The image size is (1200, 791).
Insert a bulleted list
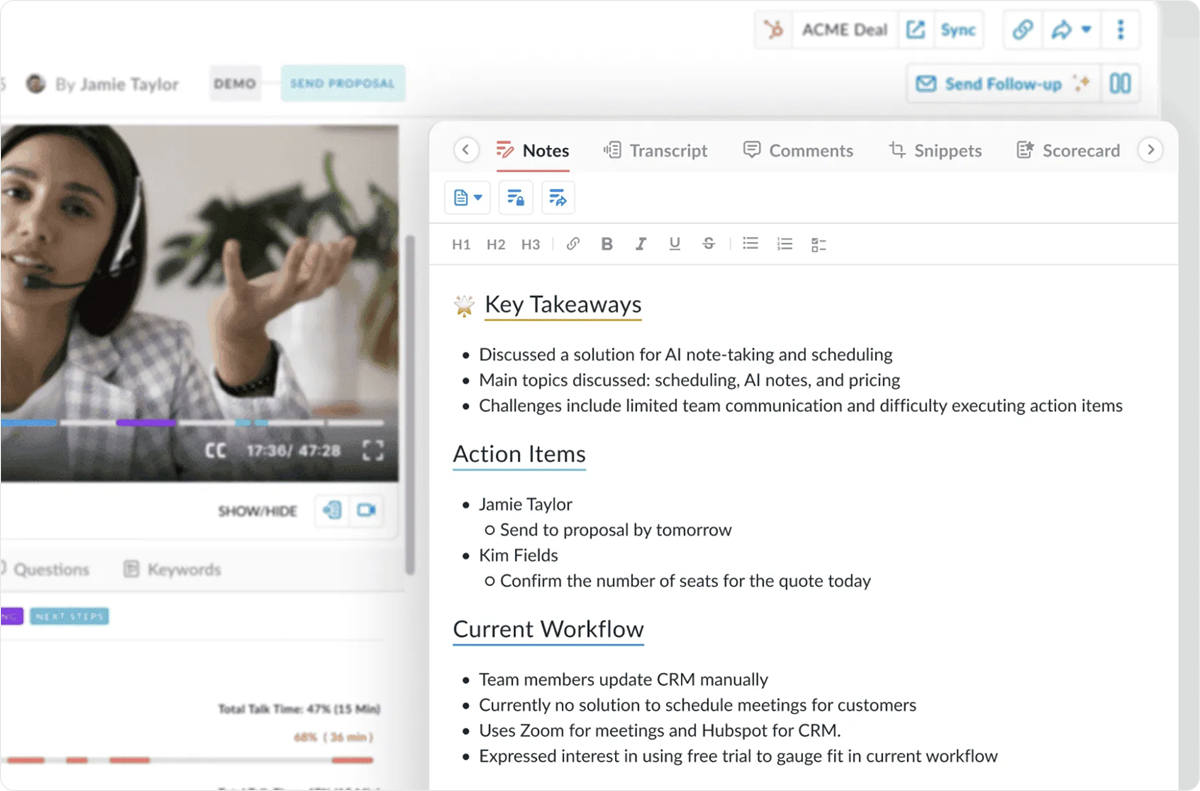coord(750,243)
